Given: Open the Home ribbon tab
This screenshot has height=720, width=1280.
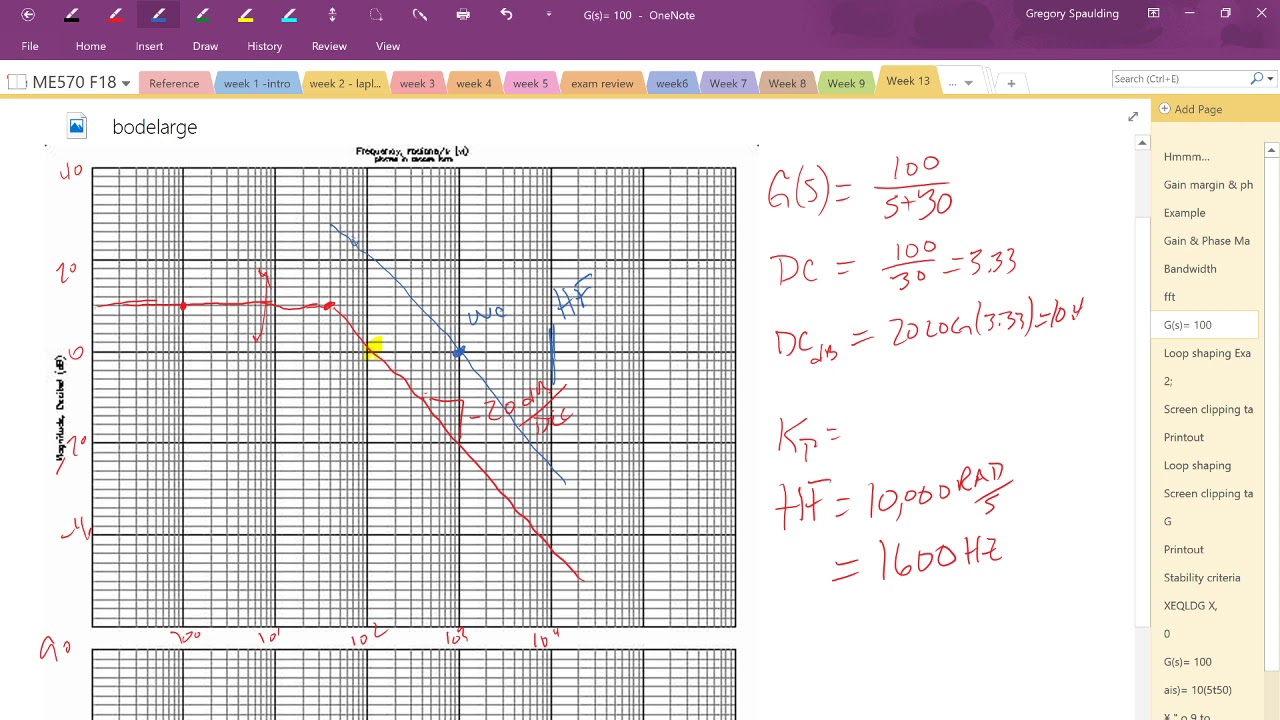Looking at the screenshot, I should [x=90, y=46].
